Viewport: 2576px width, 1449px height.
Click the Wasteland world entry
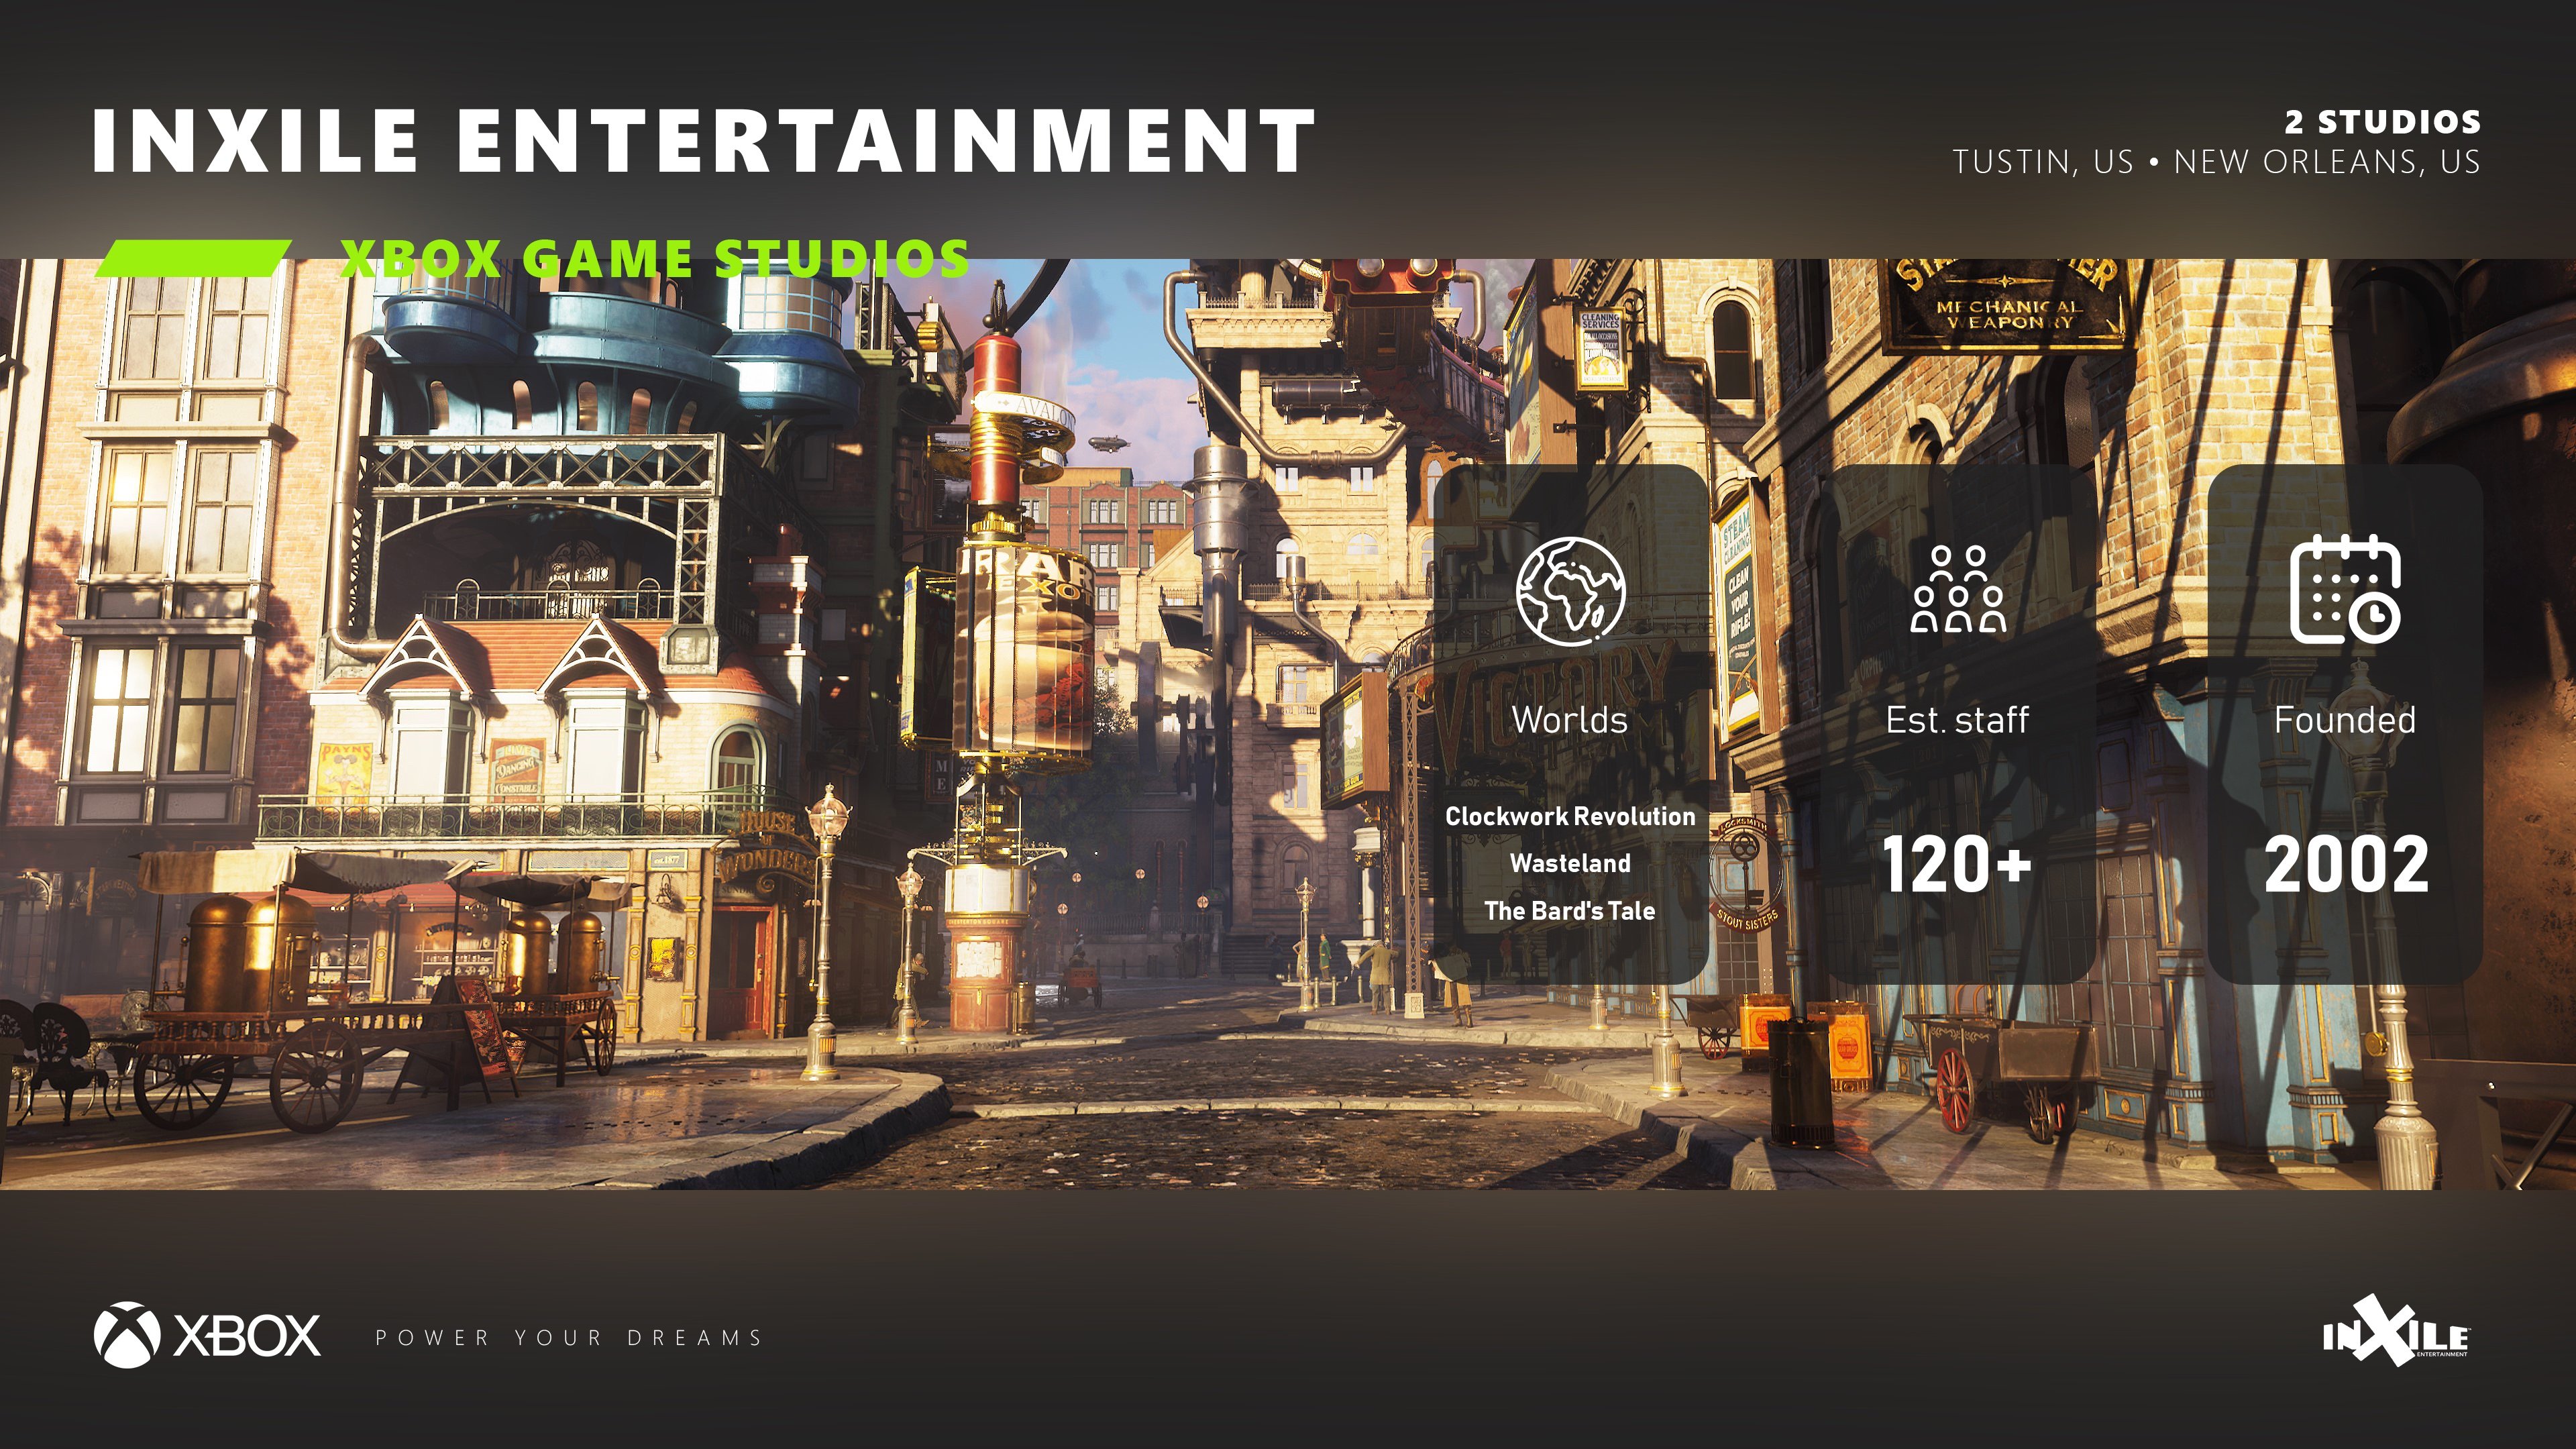(x=1570, y=863)
